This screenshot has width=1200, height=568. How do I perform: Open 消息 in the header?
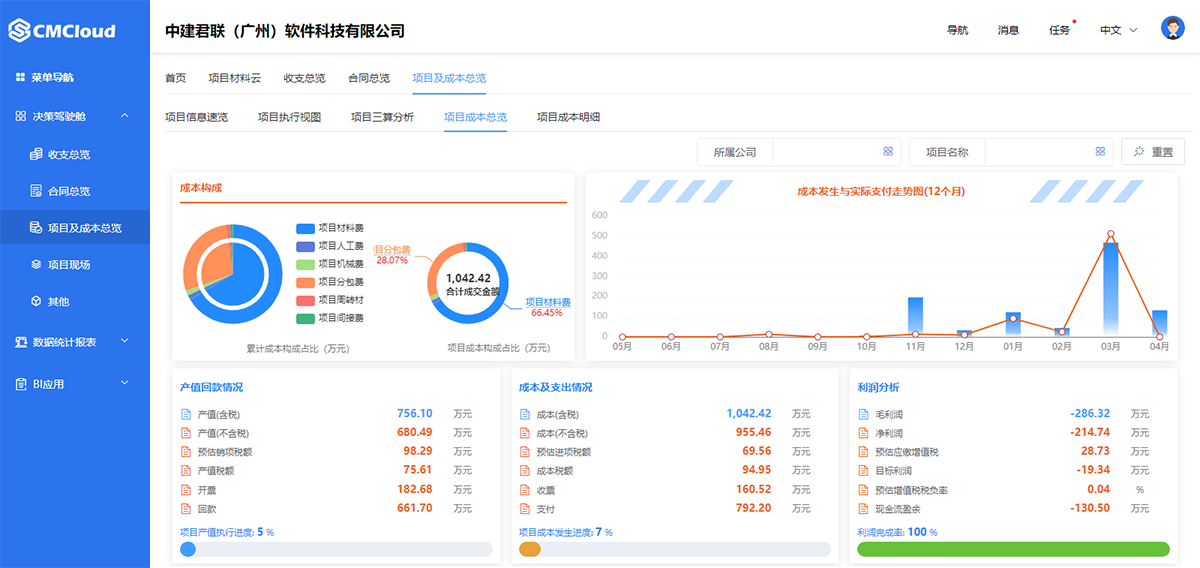(1008, 30)
